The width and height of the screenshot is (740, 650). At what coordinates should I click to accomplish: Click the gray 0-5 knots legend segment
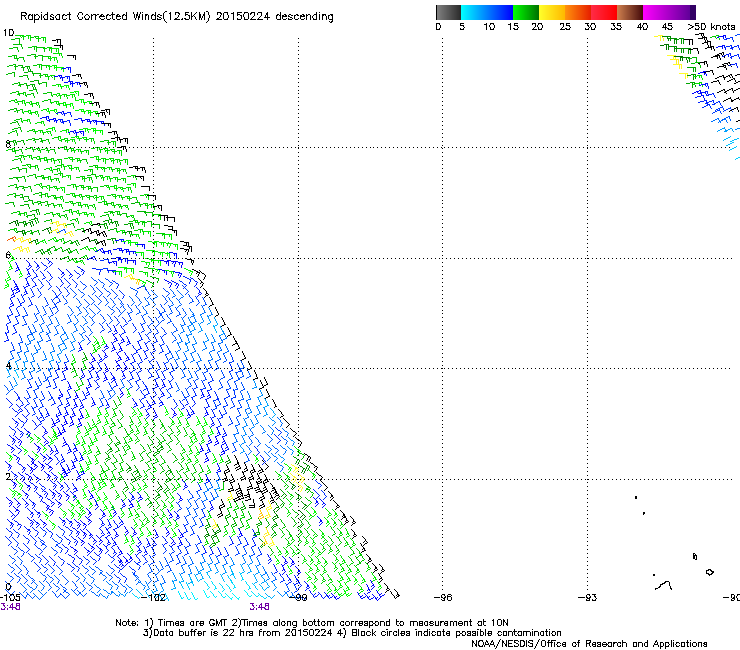(x=448, y=12)
